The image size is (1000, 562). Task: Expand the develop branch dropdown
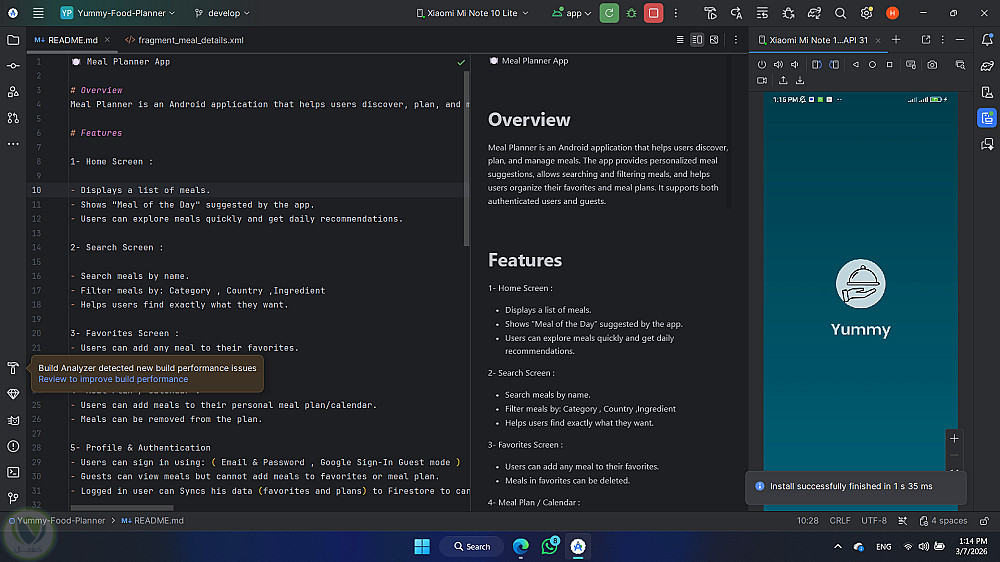click(222, 13)
